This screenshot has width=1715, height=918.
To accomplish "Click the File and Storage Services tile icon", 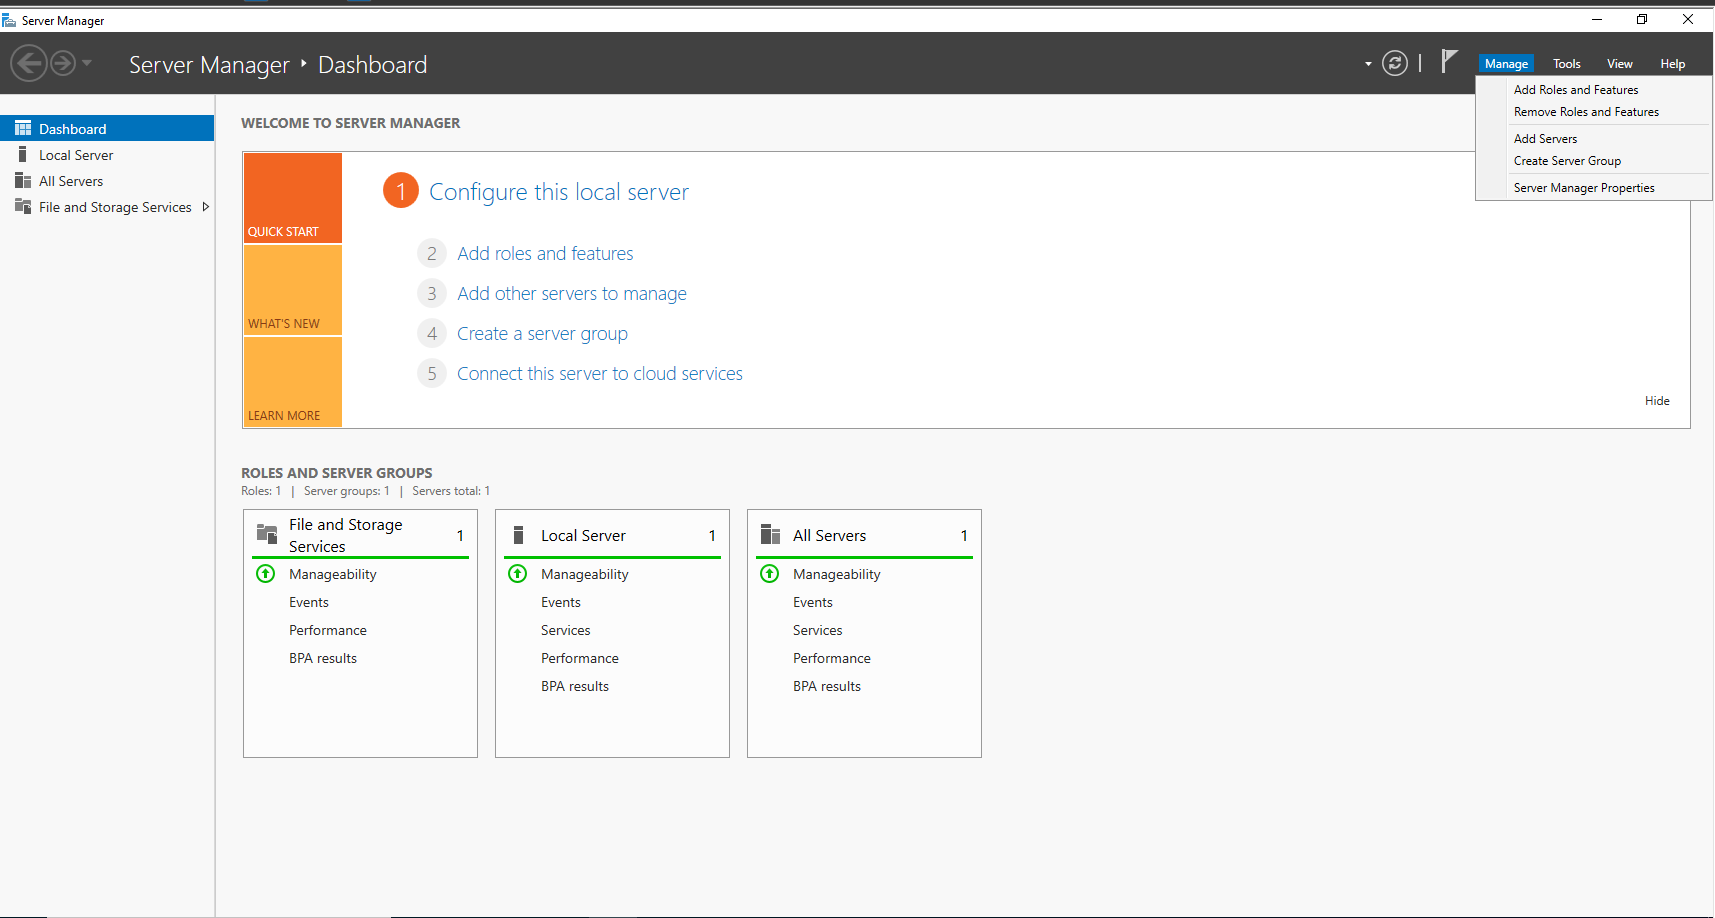I will point(267,534).
